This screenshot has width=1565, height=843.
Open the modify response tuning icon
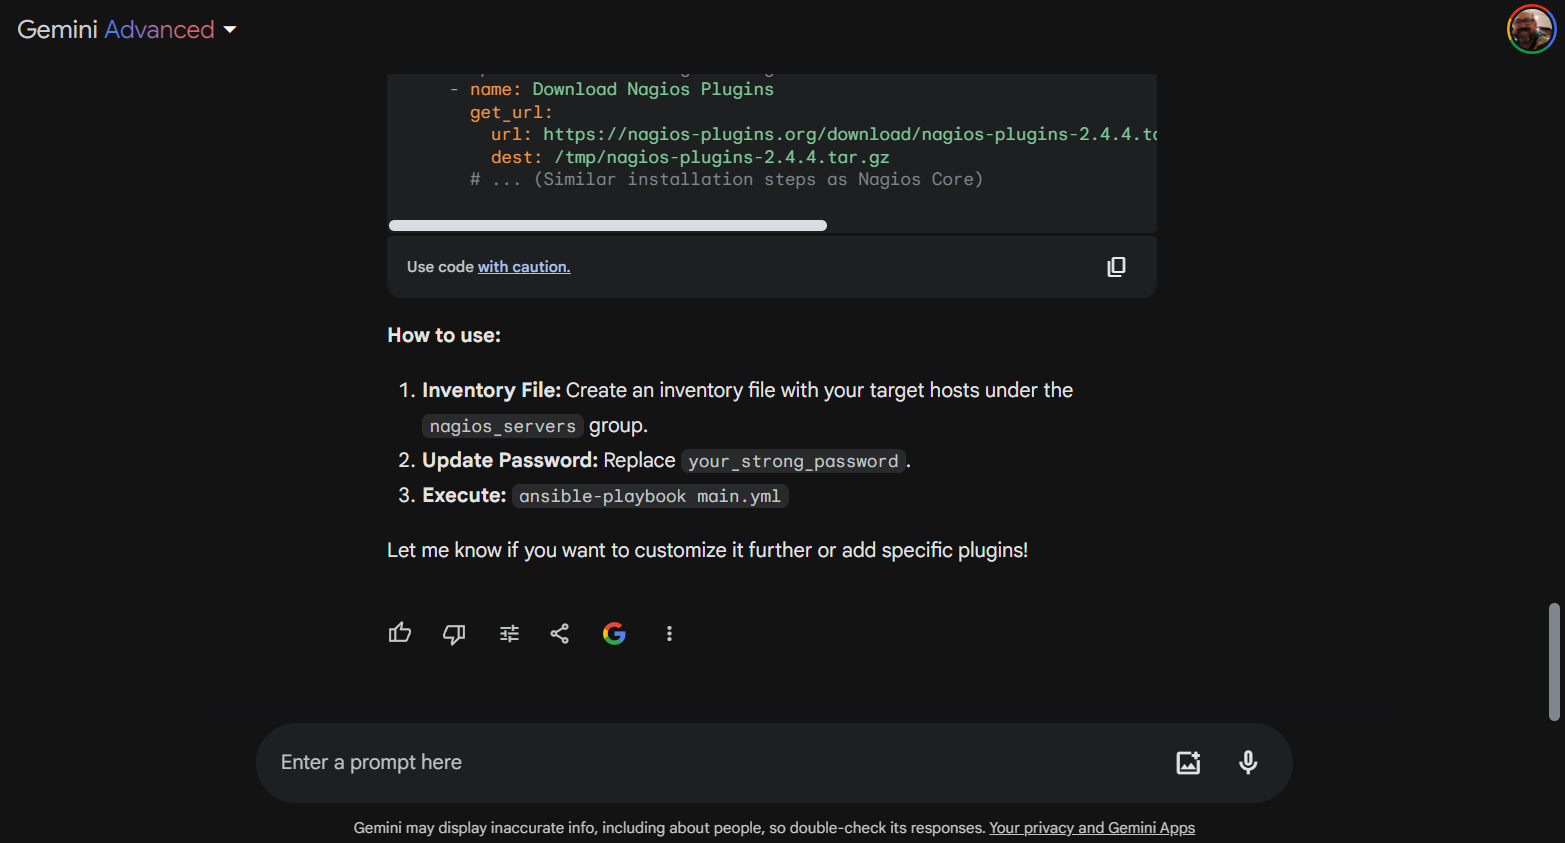(x=509, y=633)
